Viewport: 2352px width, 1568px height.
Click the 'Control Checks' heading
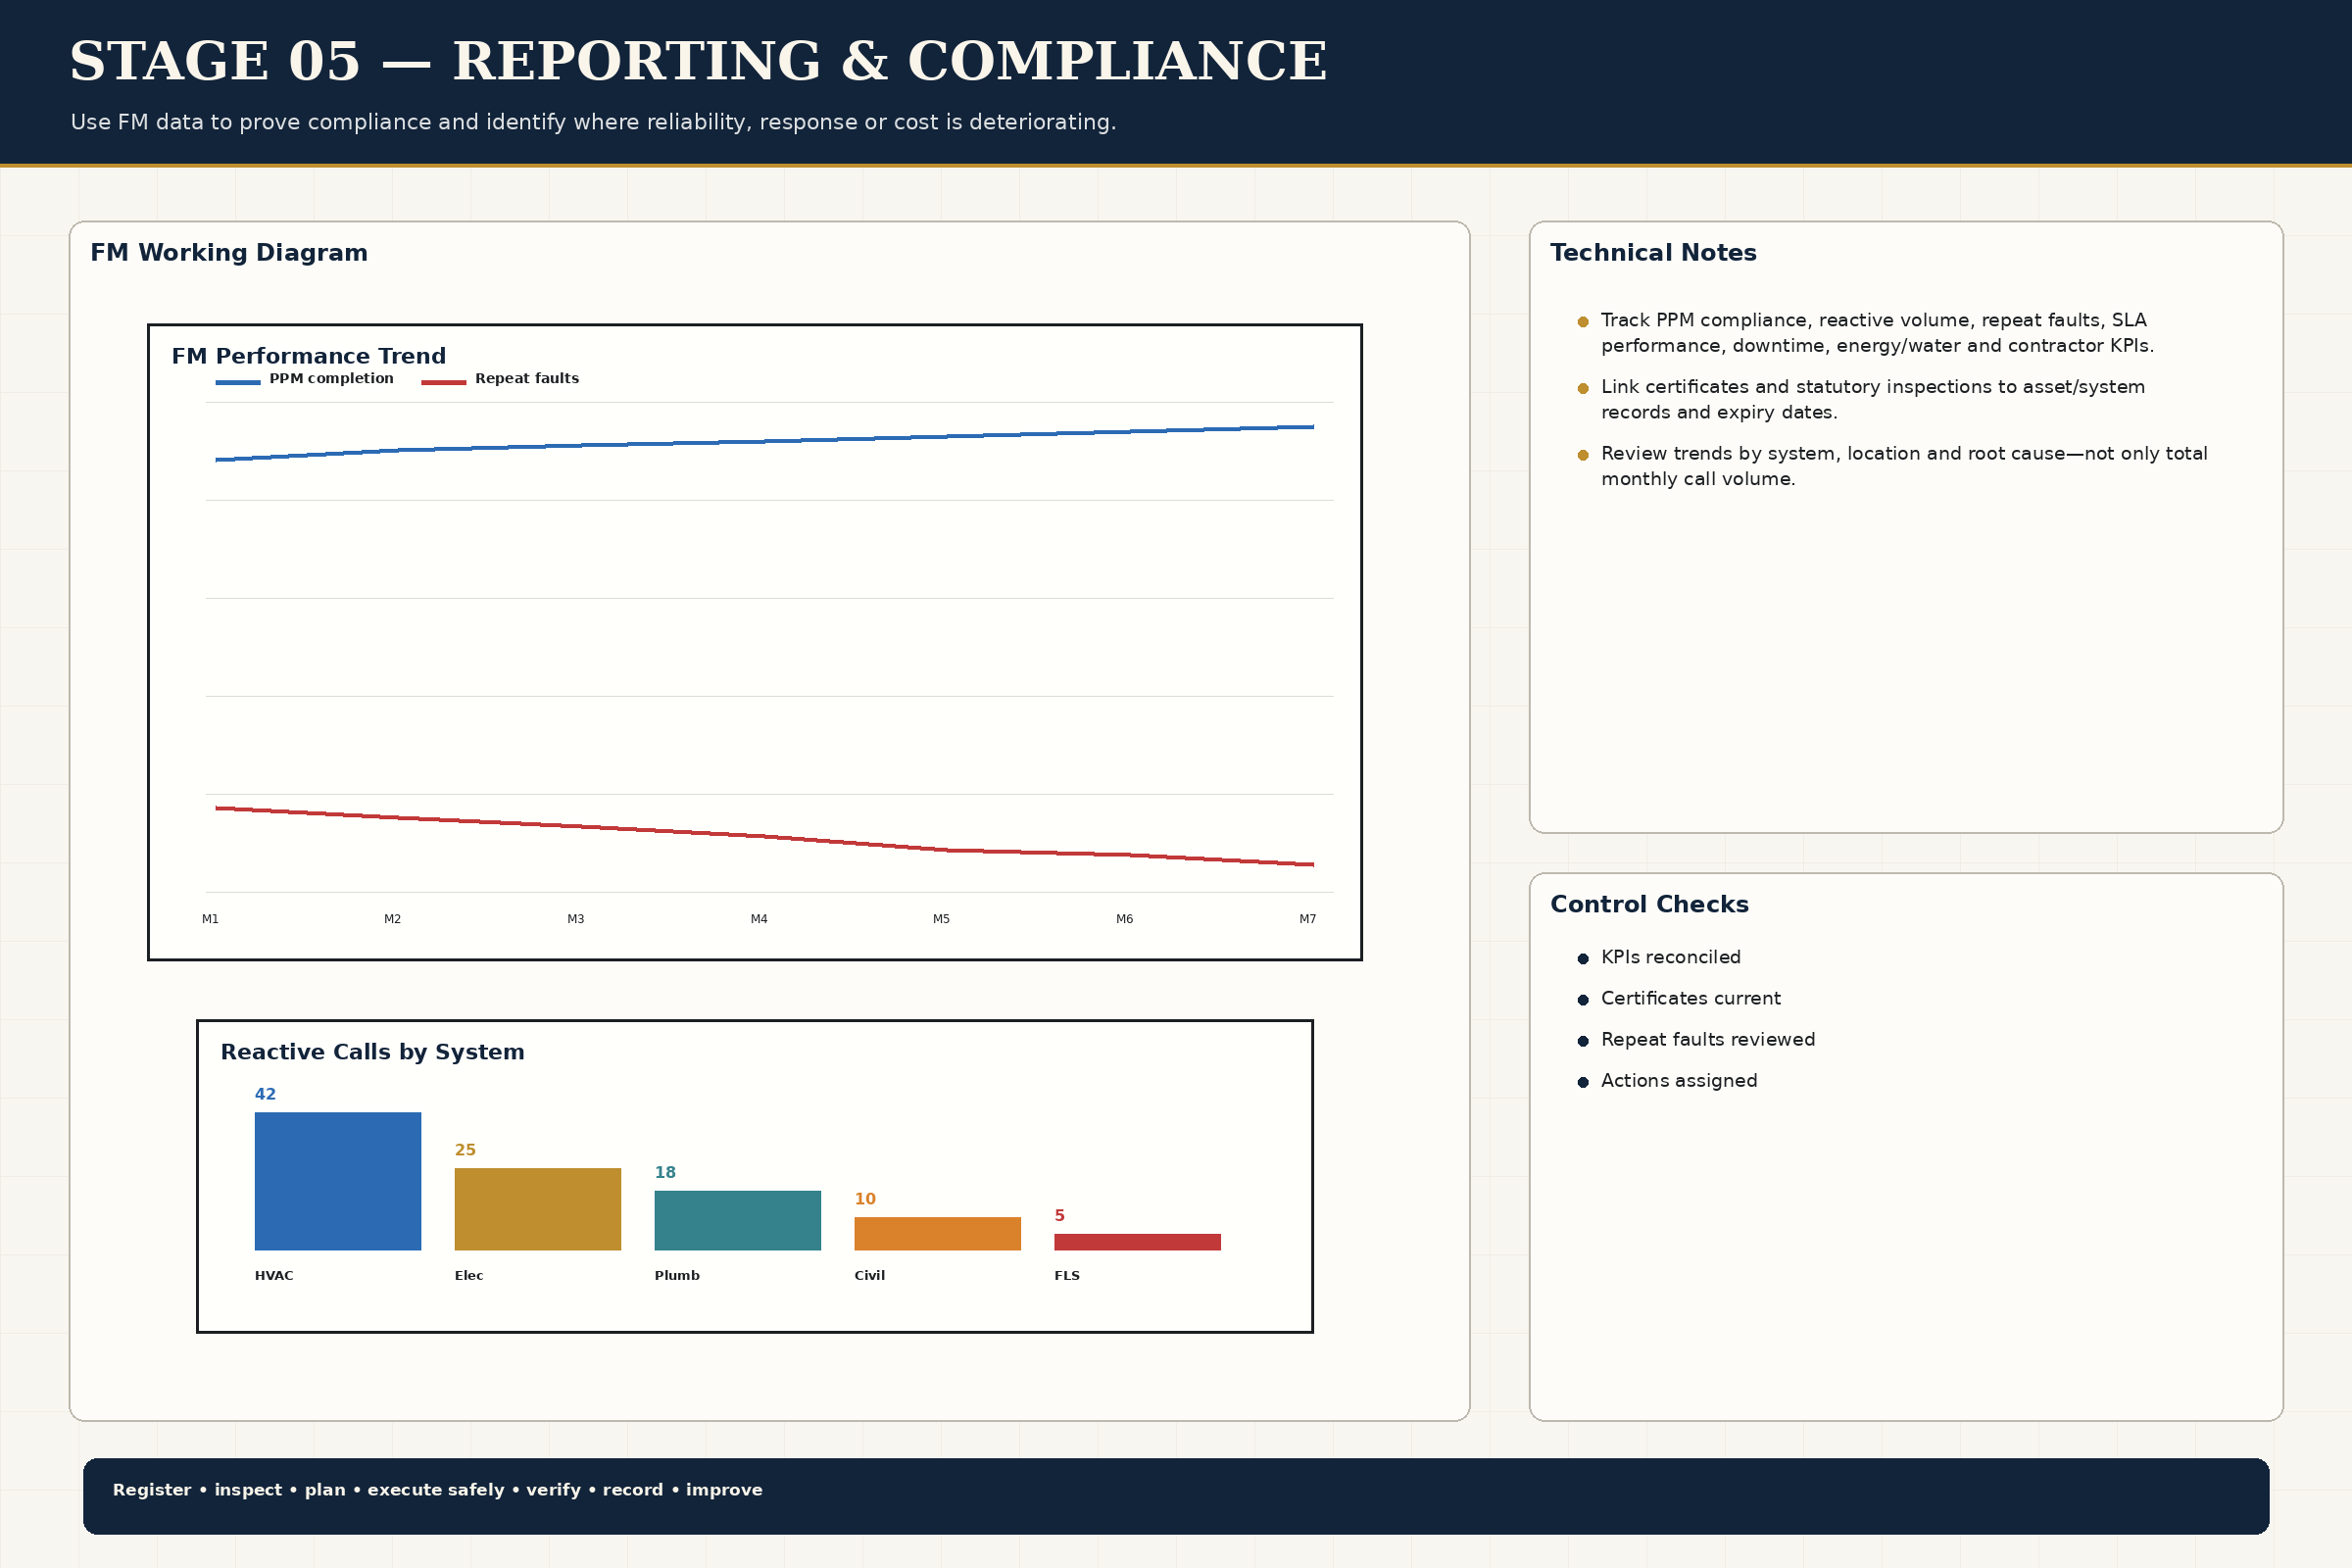pyautogui.click(x=1649, y=905)
